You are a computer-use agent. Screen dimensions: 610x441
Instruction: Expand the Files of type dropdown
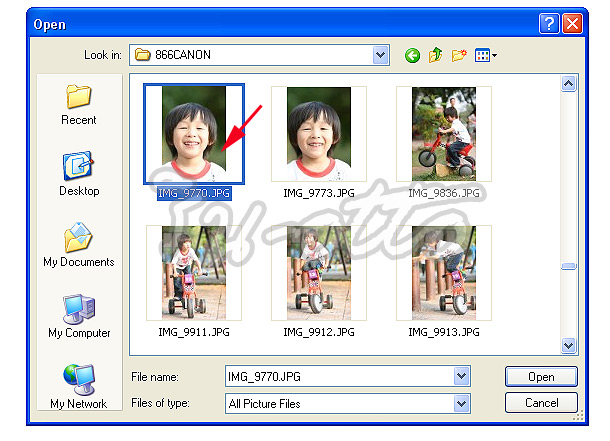461,403
